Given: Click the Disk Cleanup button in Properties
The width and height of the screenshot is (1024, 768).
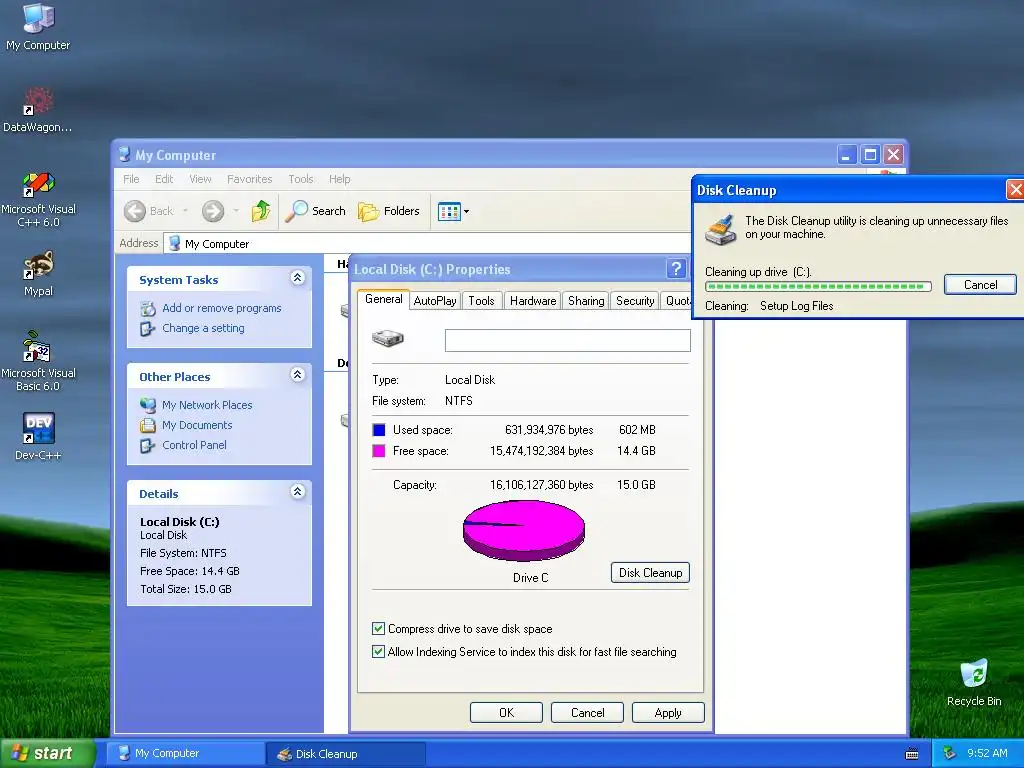Looking at the screenshot, I should tap(650, 573).
